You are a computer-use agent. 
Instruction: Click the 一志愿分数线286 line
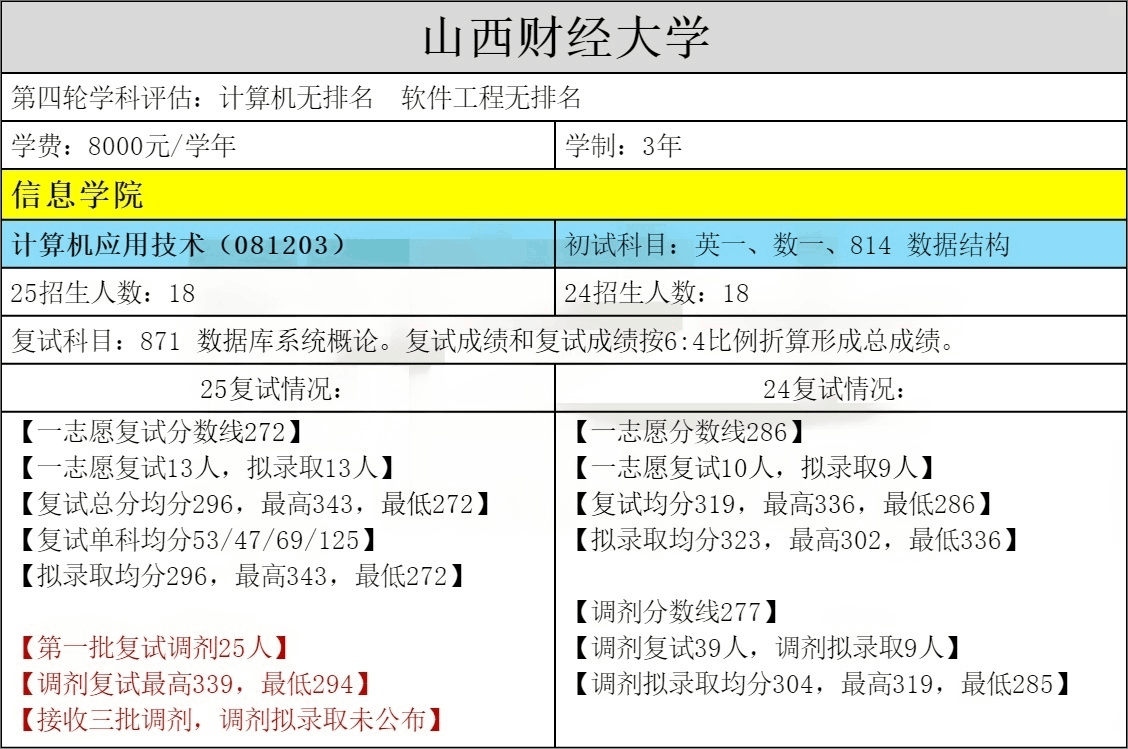pyautogui.click(x=689, y=432)
